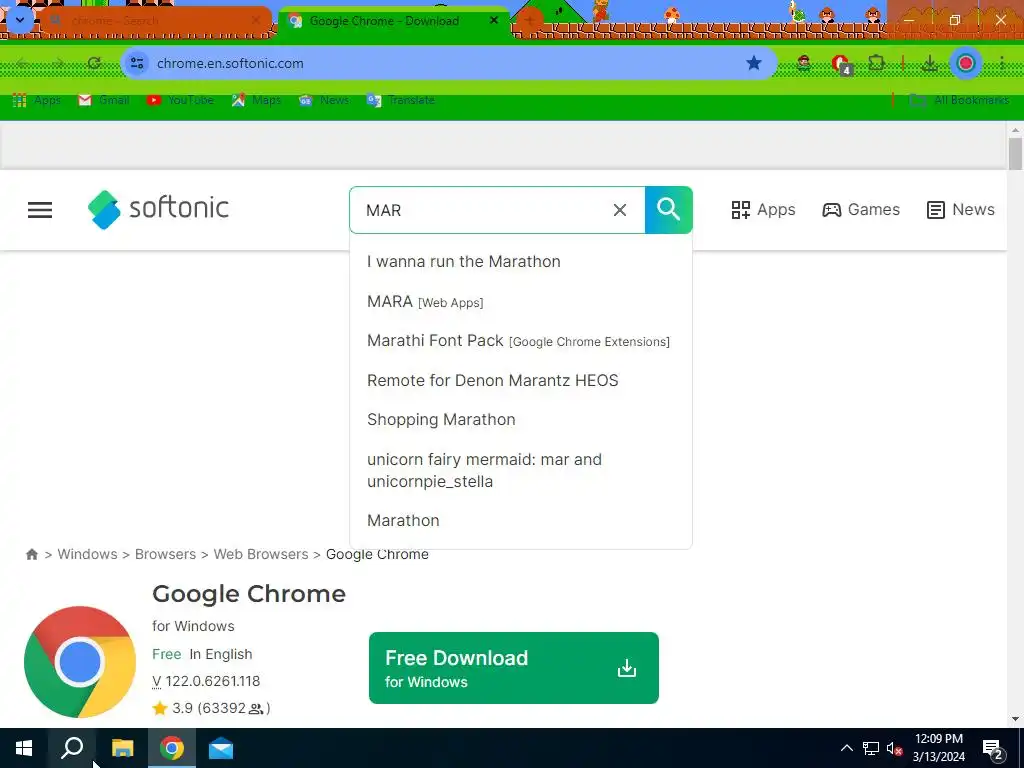
Task: Click the Google Chrome app logo
Action: pyautogui.click(x=80, y=662)
